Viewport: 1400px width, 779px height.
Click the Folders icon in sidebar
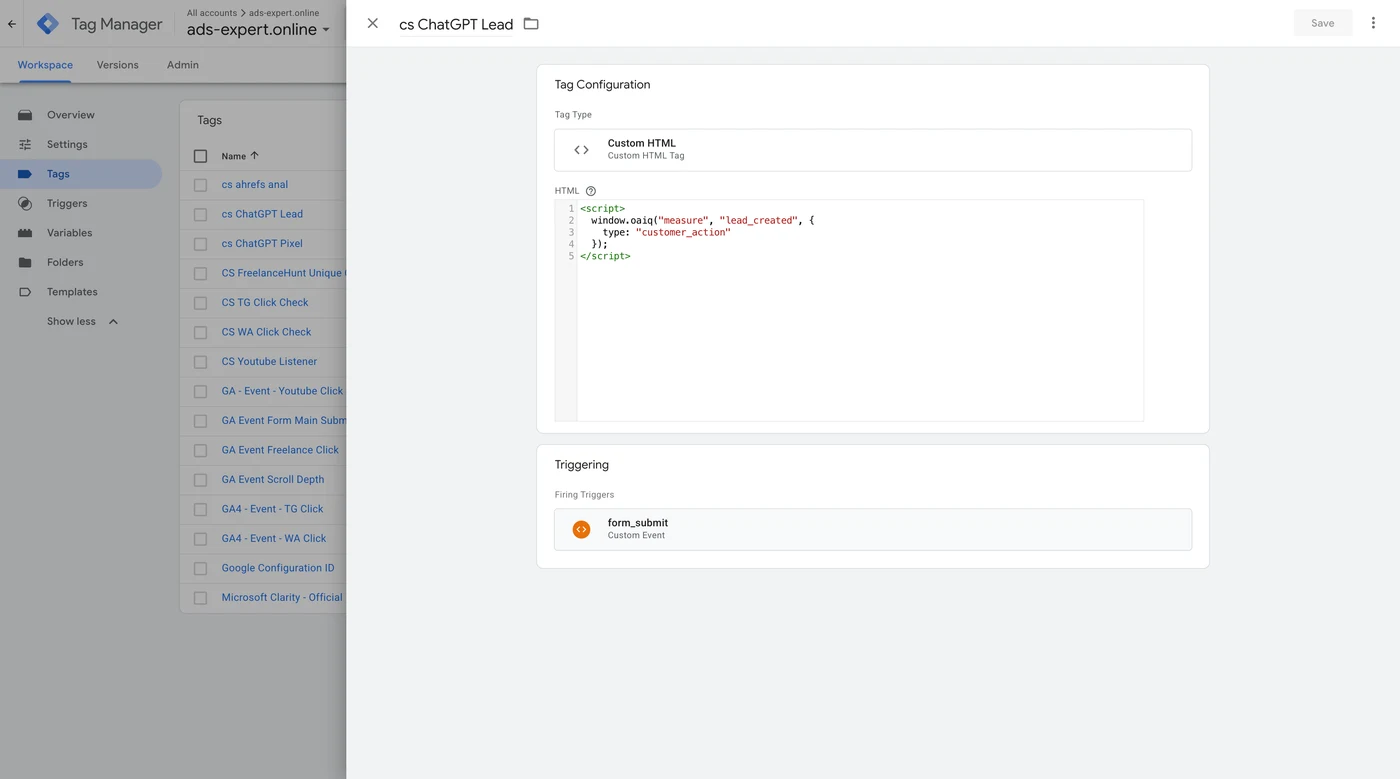pyautogui.click(x=25, y=262)
